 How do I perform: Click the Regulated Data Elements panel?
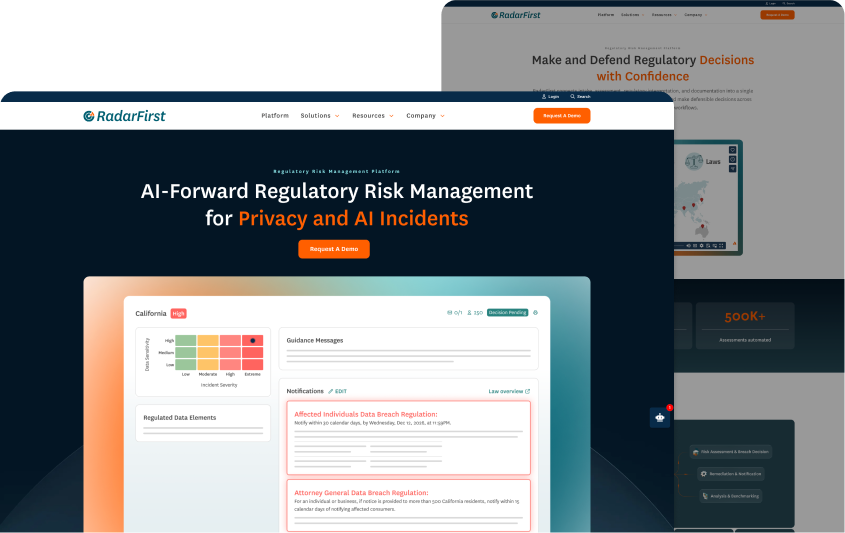click(x=203, y=423)
